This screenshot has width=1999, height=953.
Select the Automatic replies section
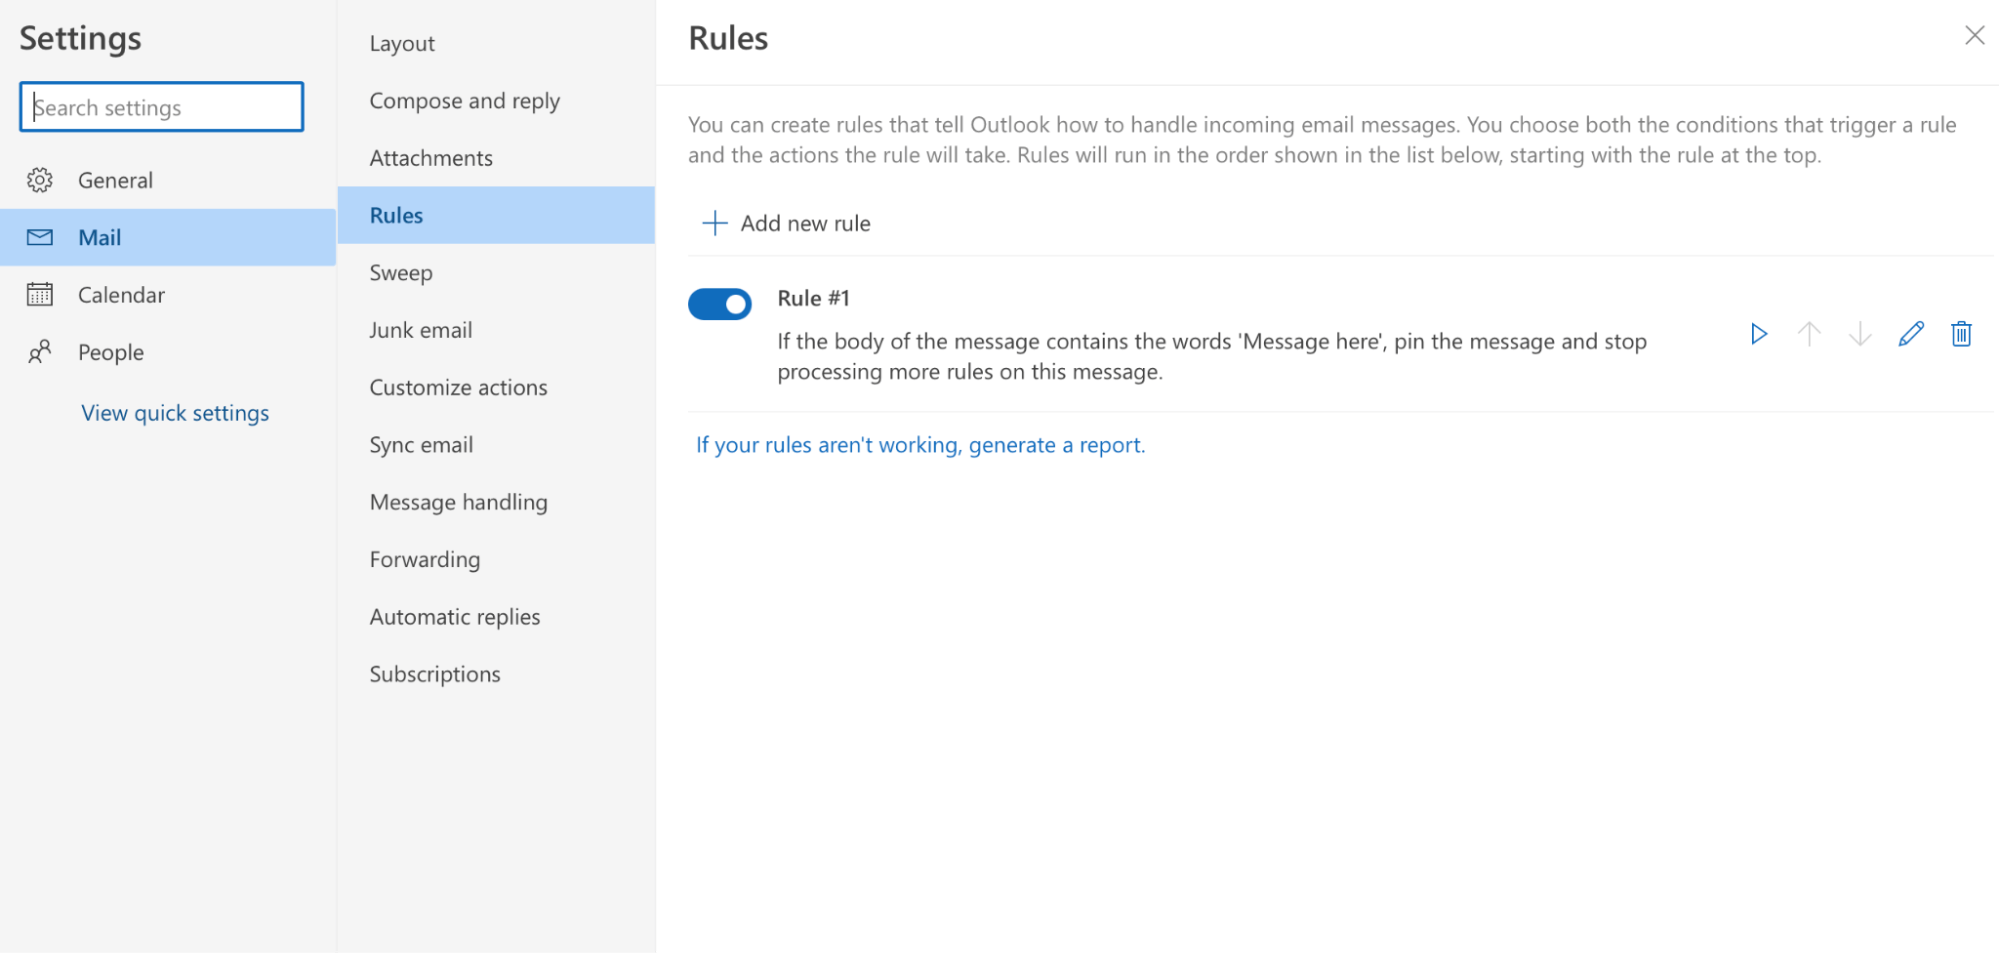455,616
